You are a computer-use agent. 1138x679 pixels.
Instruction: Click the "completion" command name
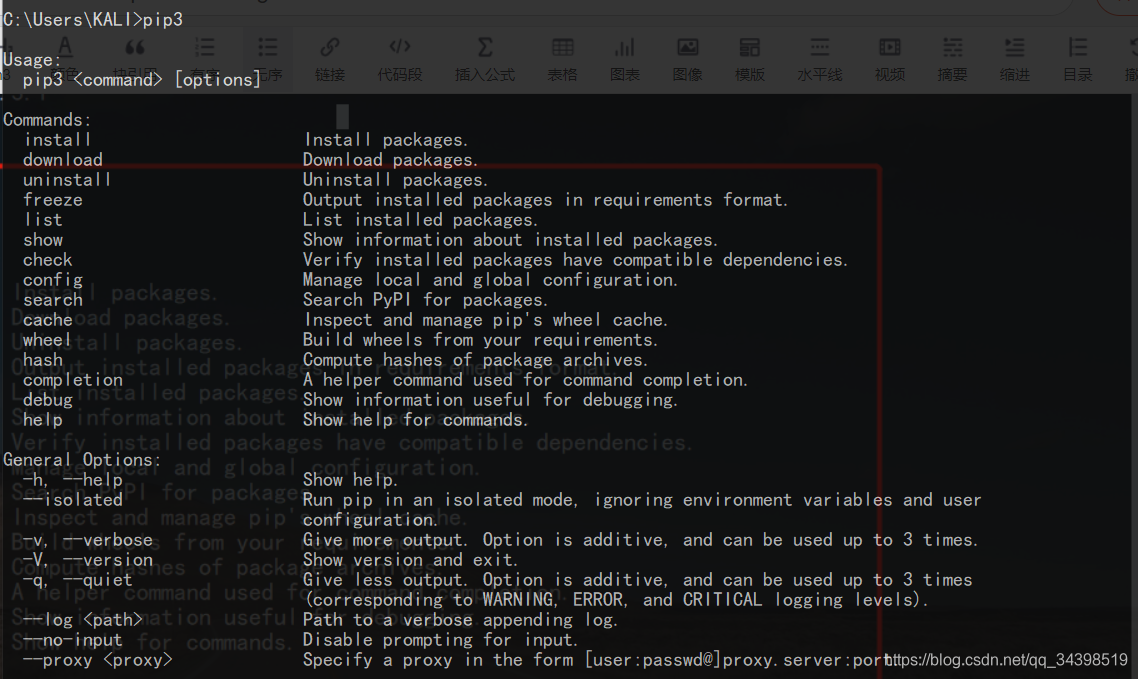pos(73,380)
